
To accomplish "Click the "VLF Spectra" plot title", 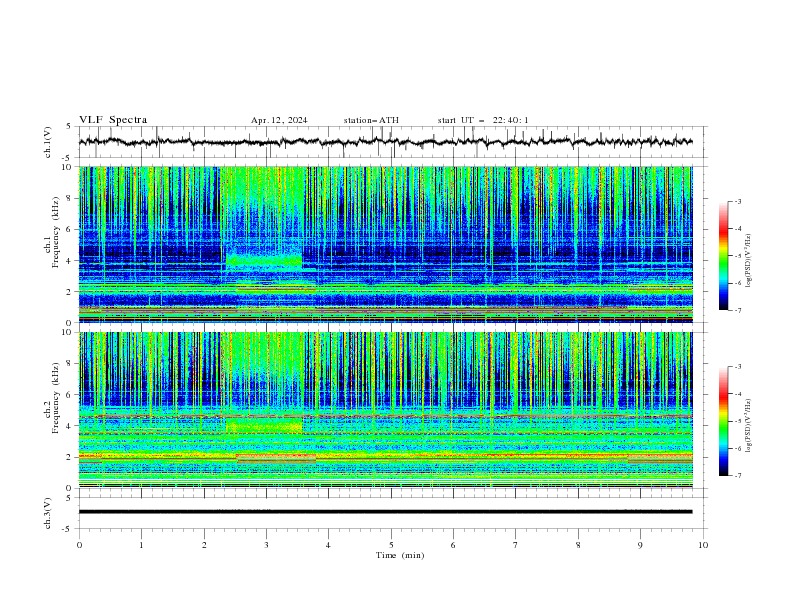I will 113,120.
